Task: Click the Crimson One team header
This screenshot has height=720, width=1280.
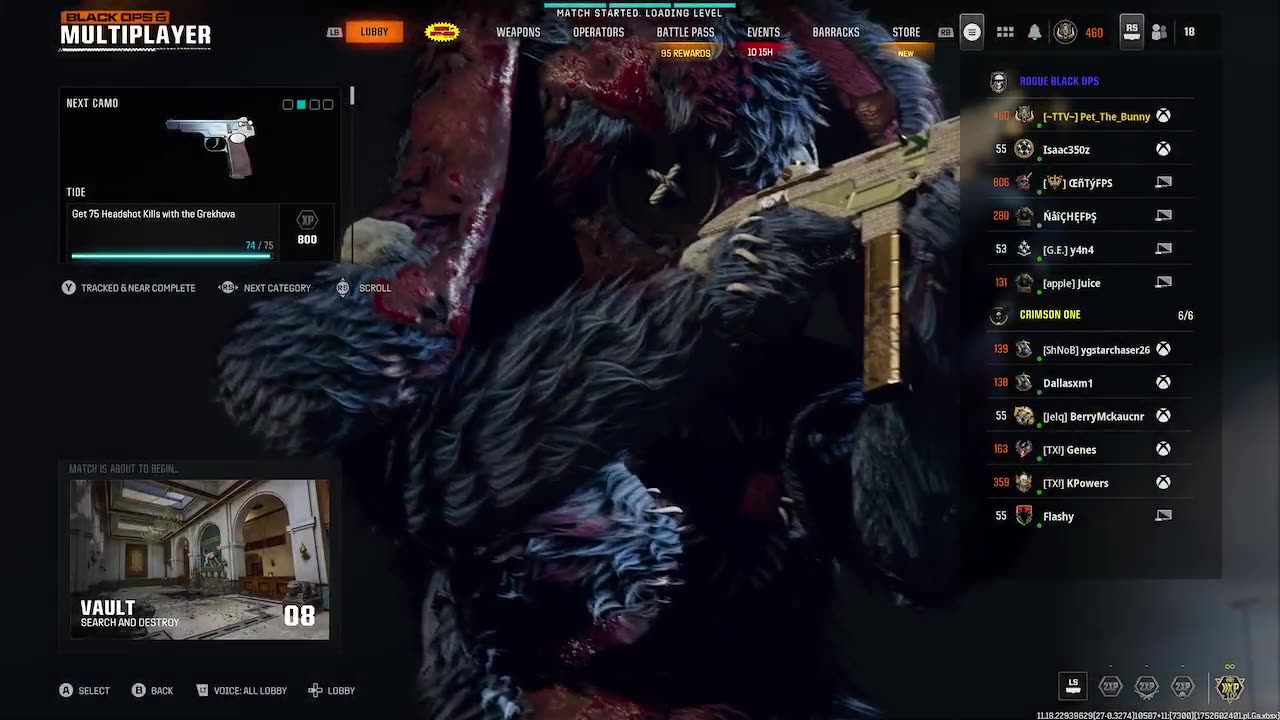Action: (x=1090, y=315)
